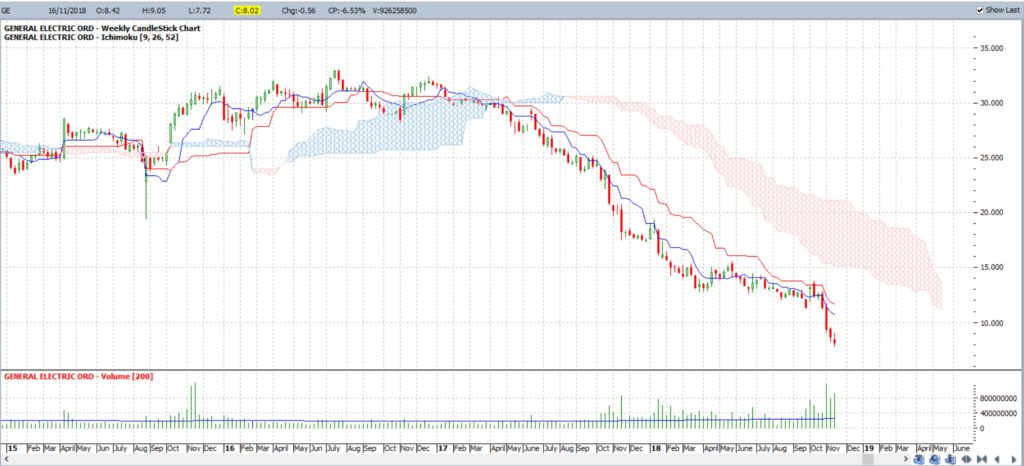Click the 17 year marker on time axis

(x=442, y=449)
